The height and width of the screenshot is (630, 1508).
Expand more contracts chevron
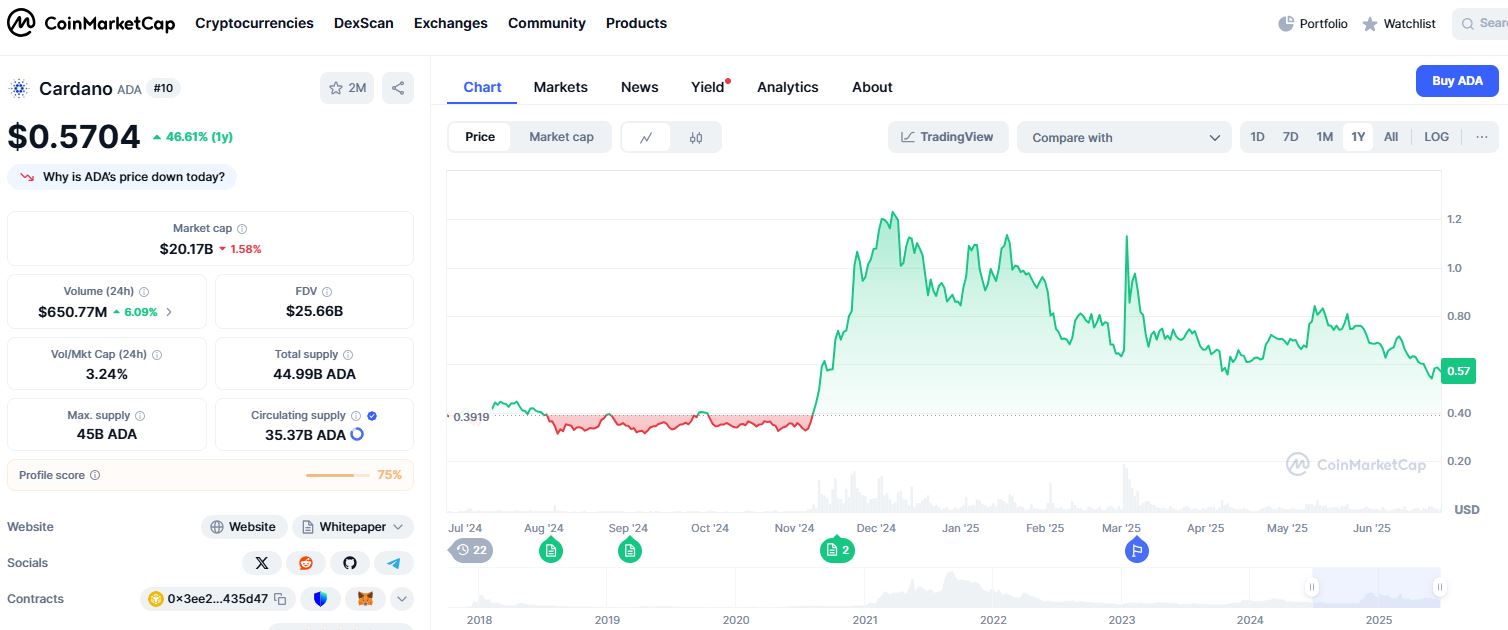coord(402,599)
